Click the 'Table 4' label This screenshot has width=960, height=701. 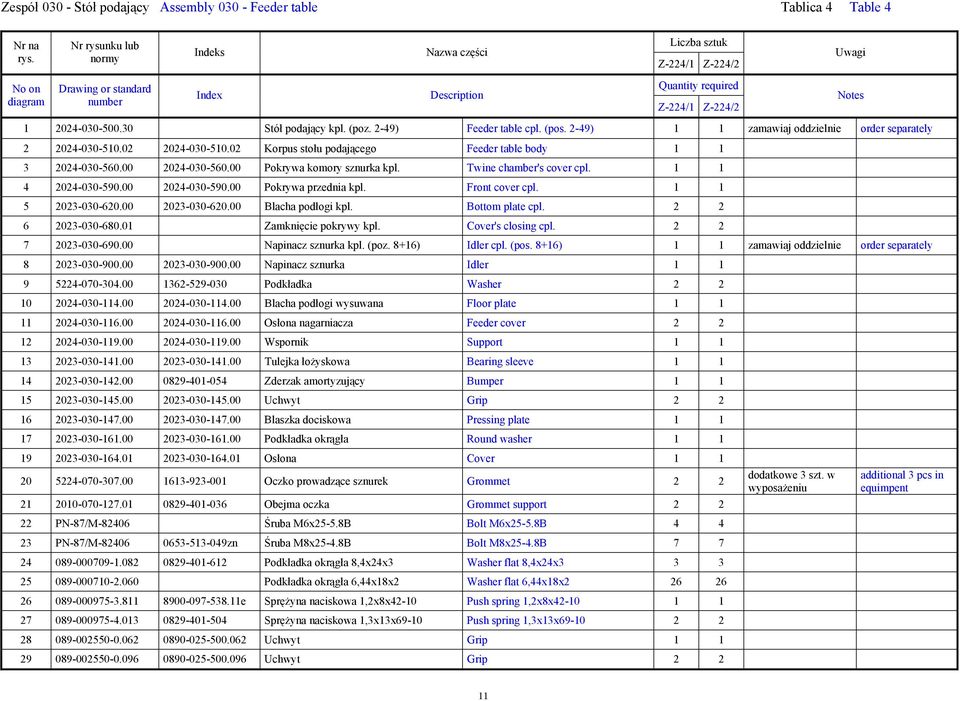point(870,7)
